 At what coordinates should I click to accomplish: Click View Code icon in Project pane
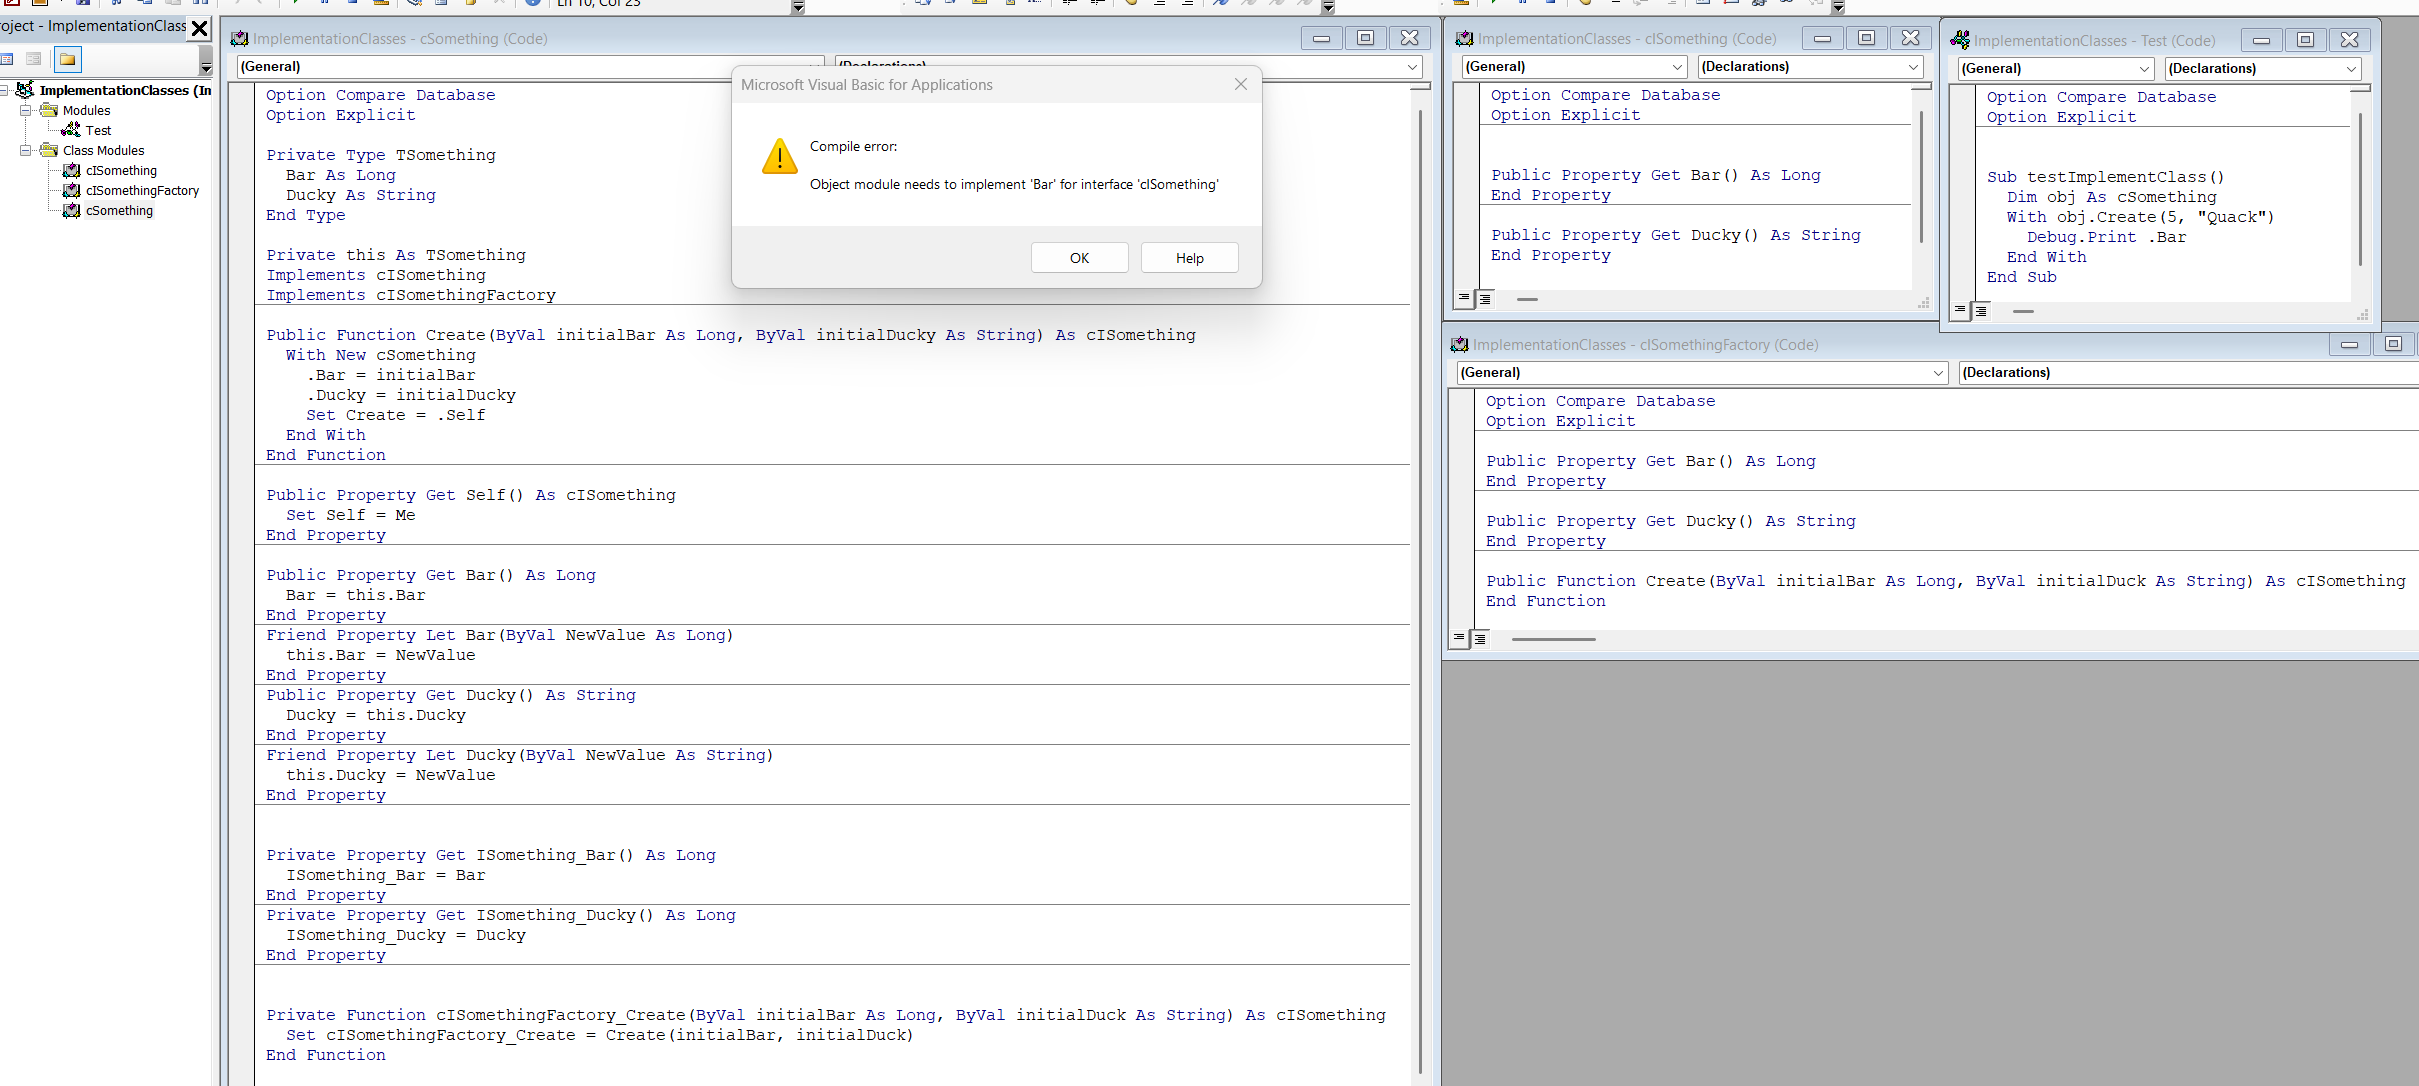(x=8, y=60)
